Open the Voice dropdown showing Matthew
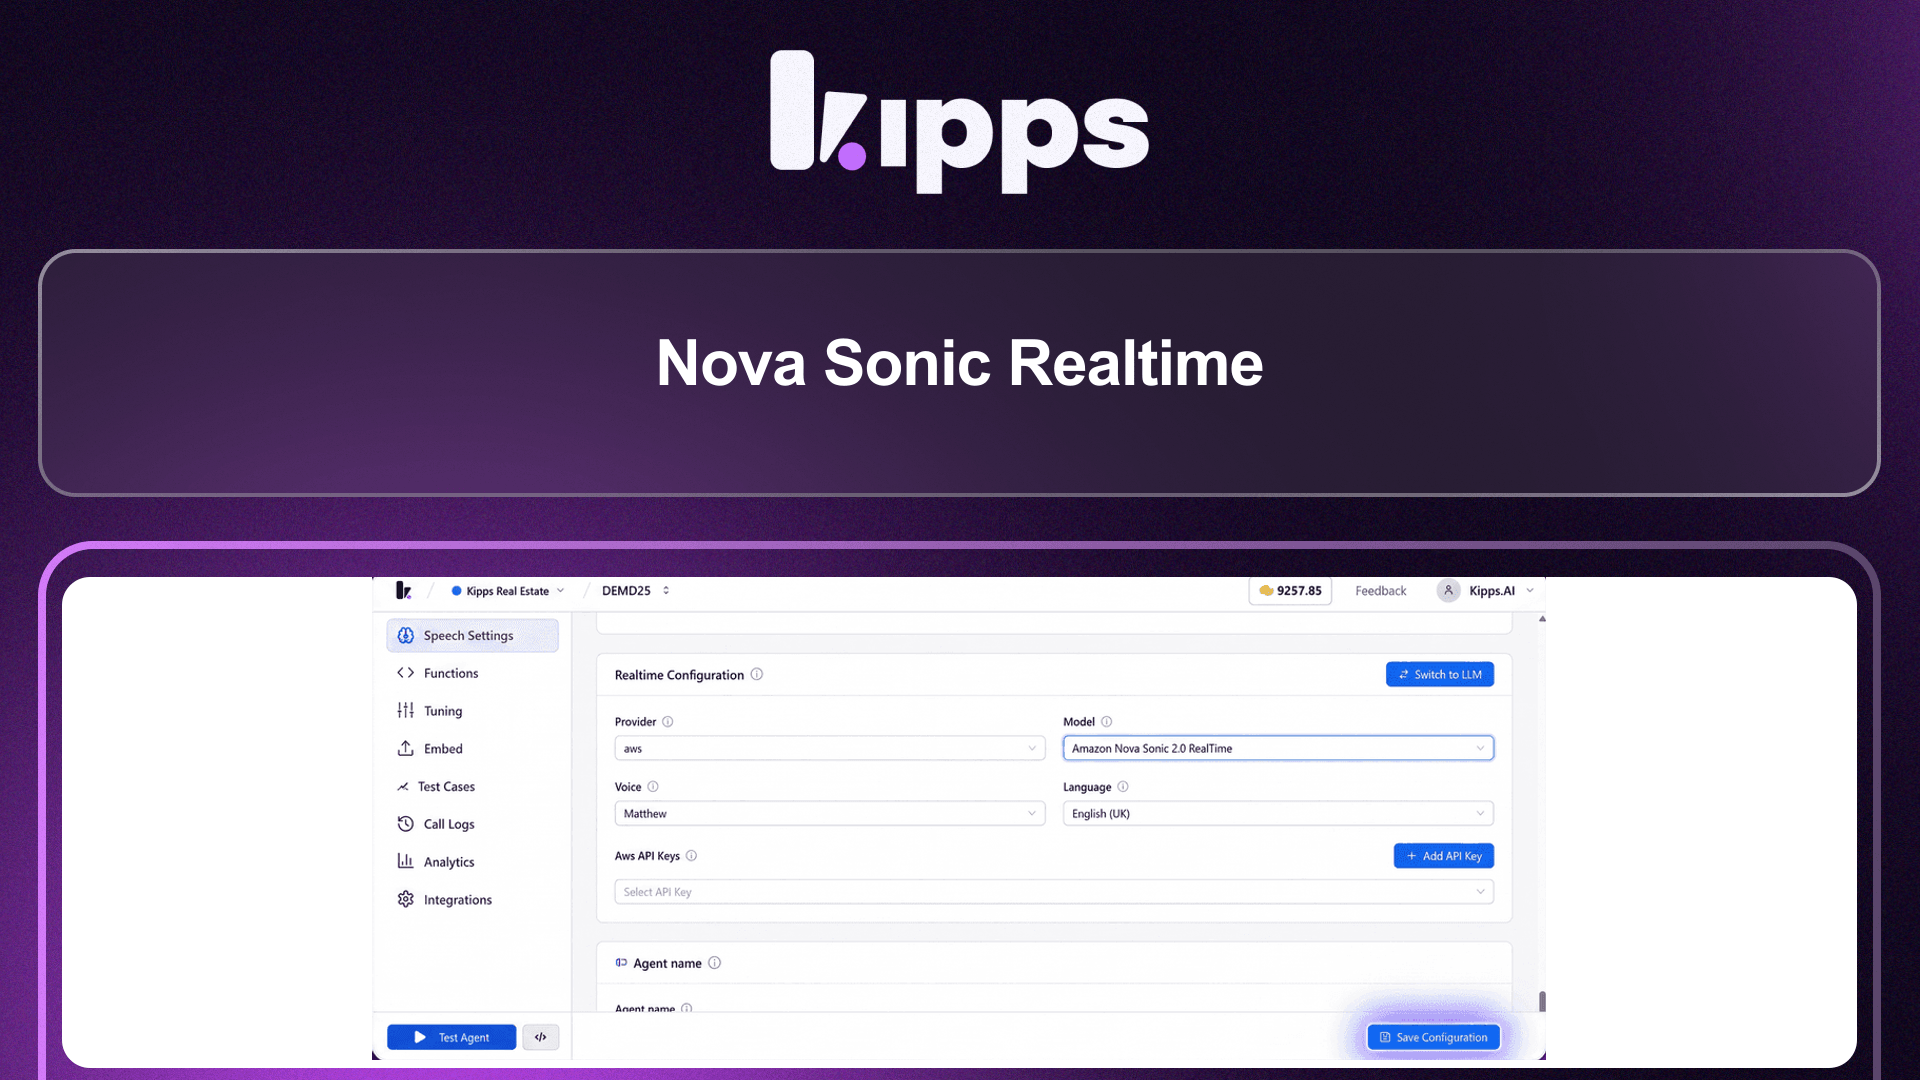The width and height of the screenshot is (1920, 1080). [830, 814]
